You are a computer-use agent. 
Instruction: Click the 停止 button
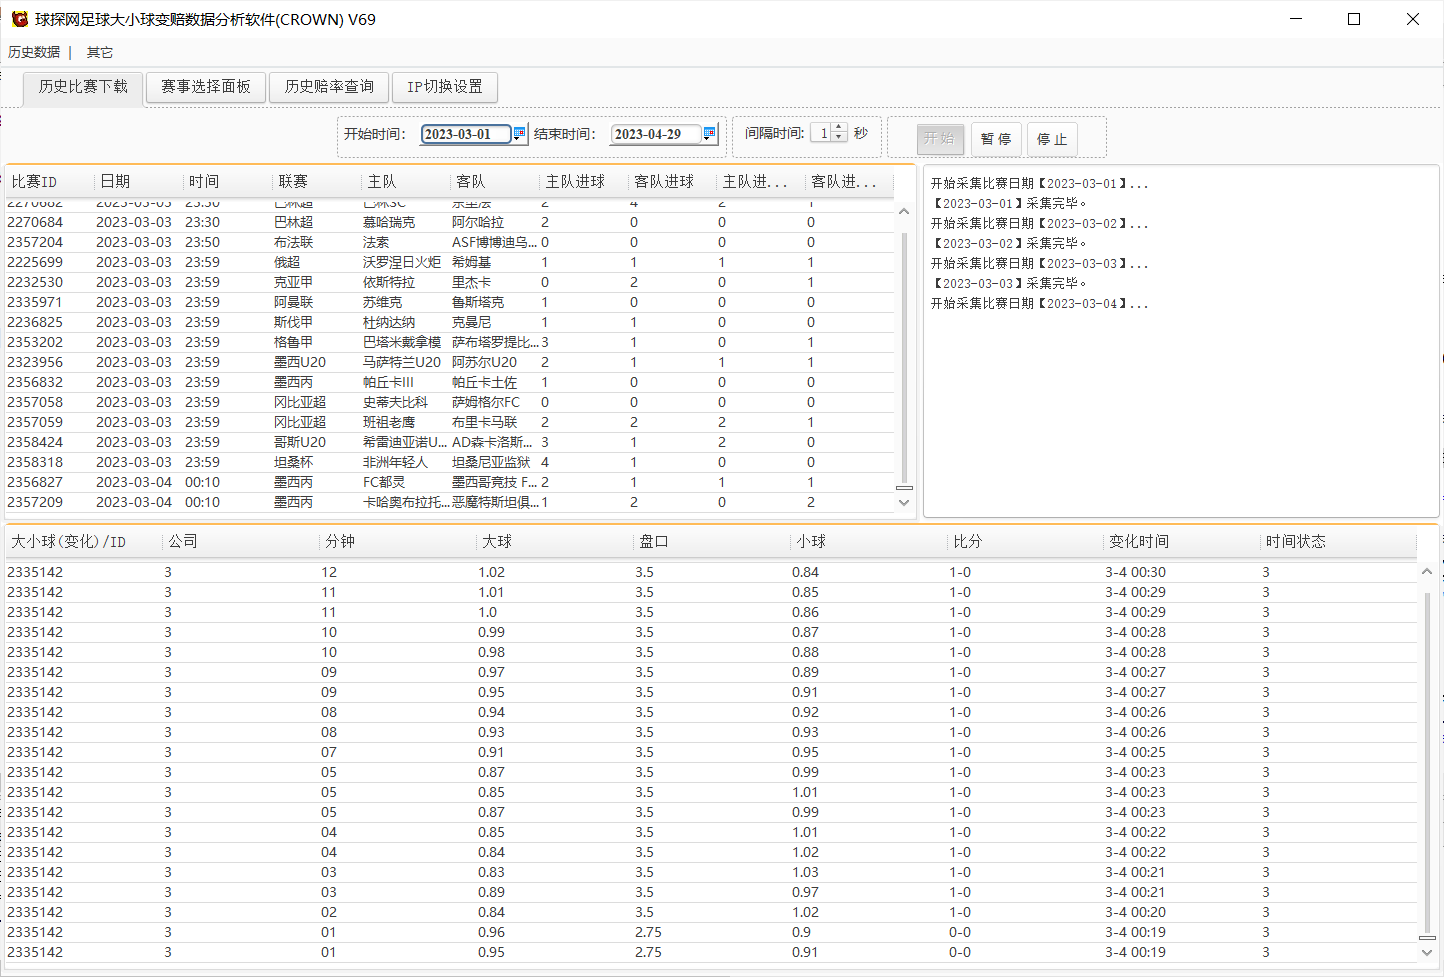coord(1052,139)
